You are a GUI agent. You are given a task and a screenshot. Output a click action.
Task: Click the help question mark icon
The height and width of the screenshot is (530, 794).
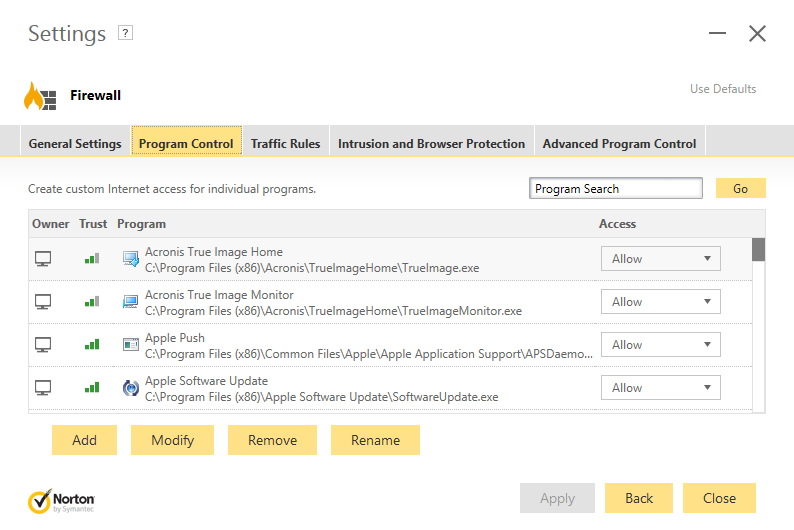pyautogui.click(x=125, y=33)
